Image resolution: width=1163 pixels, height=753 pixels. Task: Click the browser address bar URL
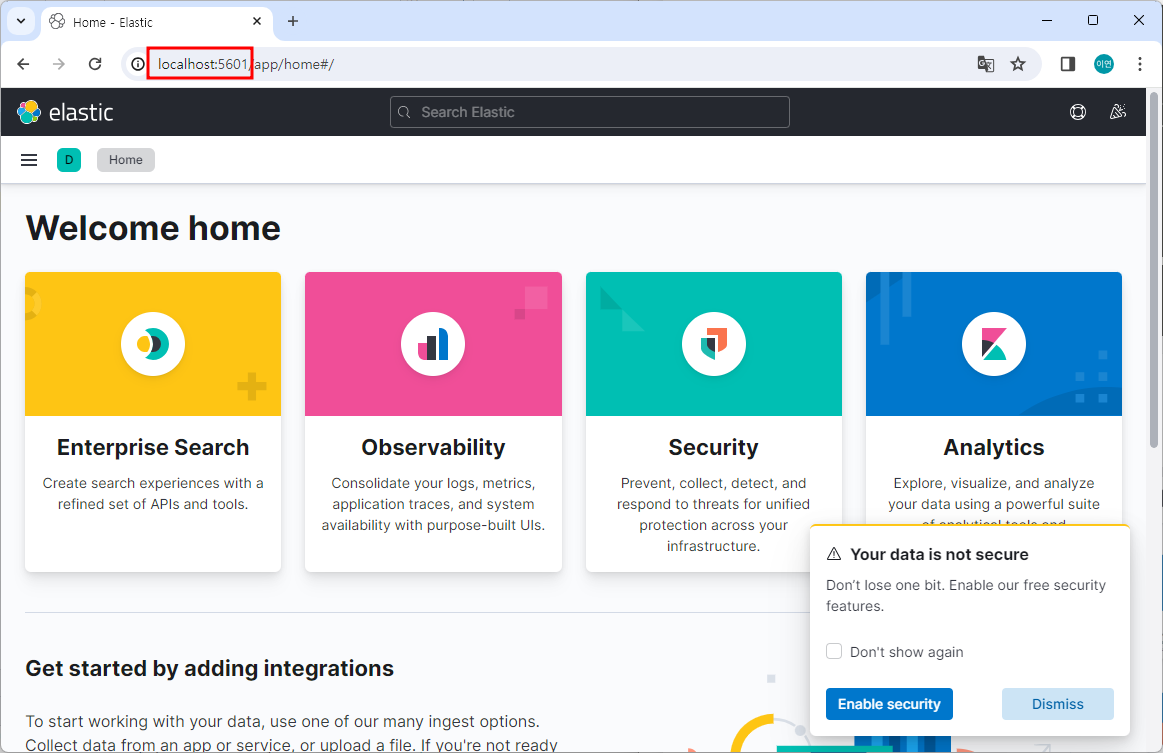pyautogui.click(x=246, y=64)
